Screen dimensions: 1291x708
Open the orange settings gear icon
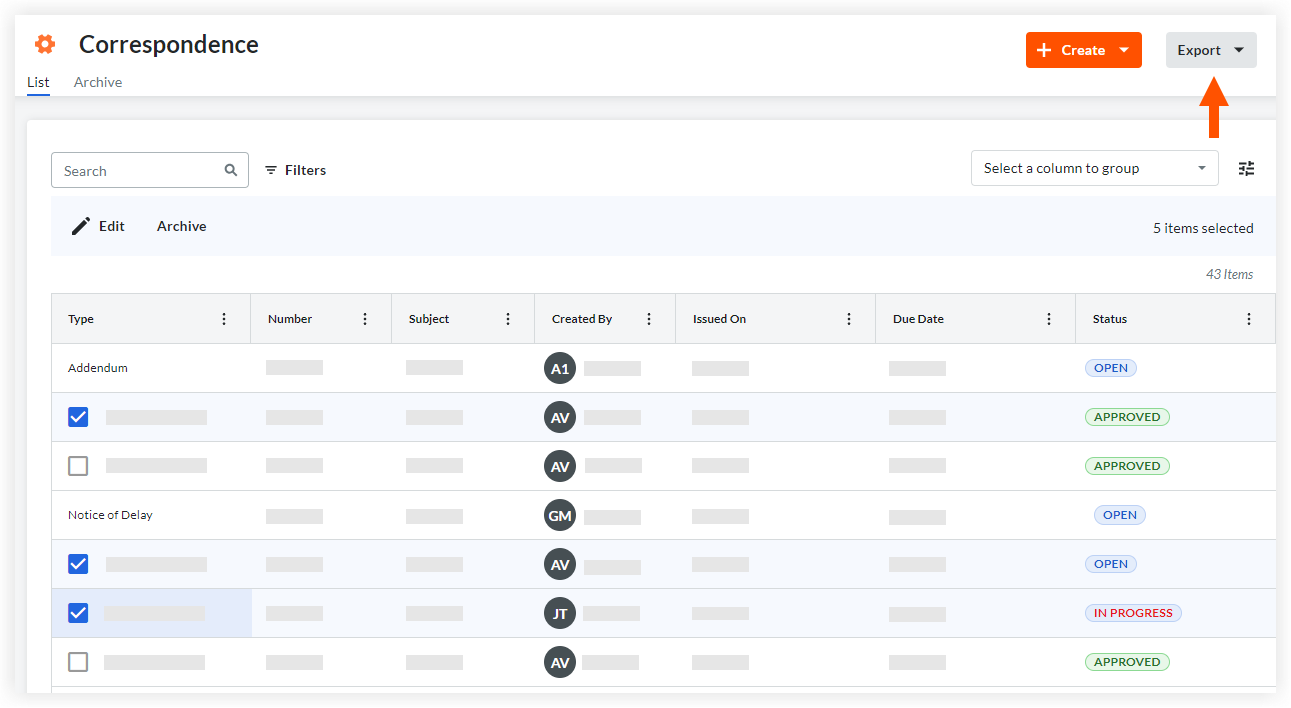(44, 44)
